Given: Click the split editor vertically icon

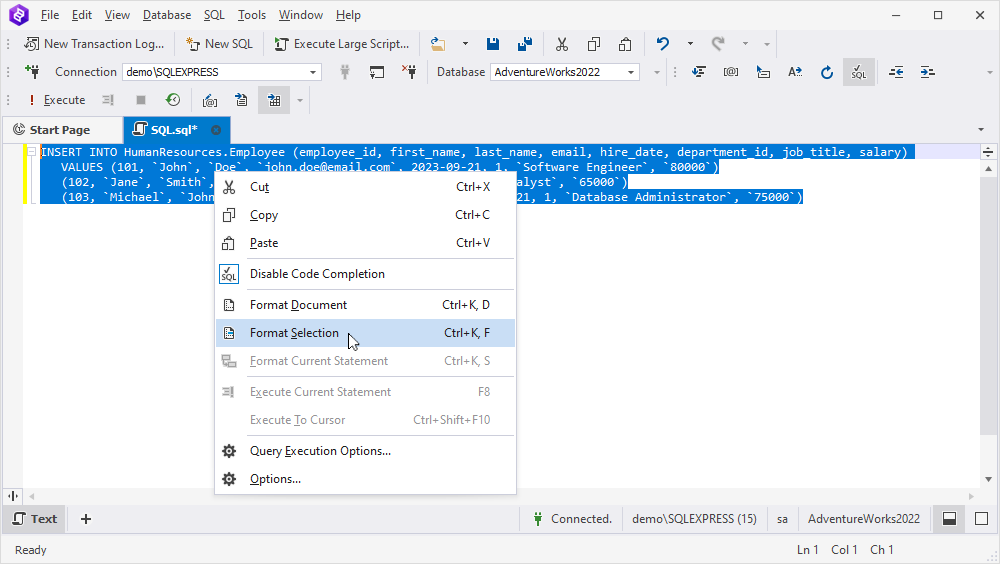Looking at the screenshot, I should (13, 496).
